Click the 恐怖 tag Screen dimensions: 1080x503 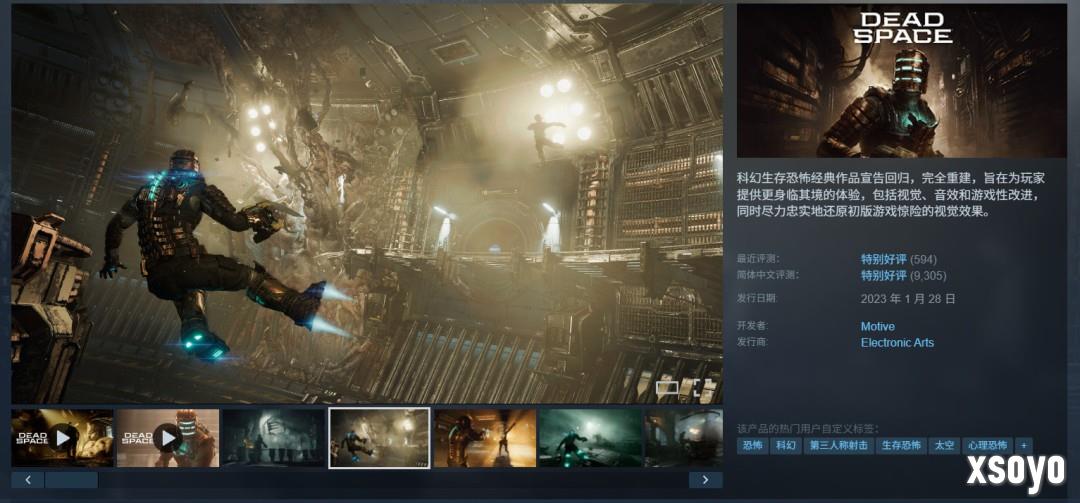pos(751,446)
